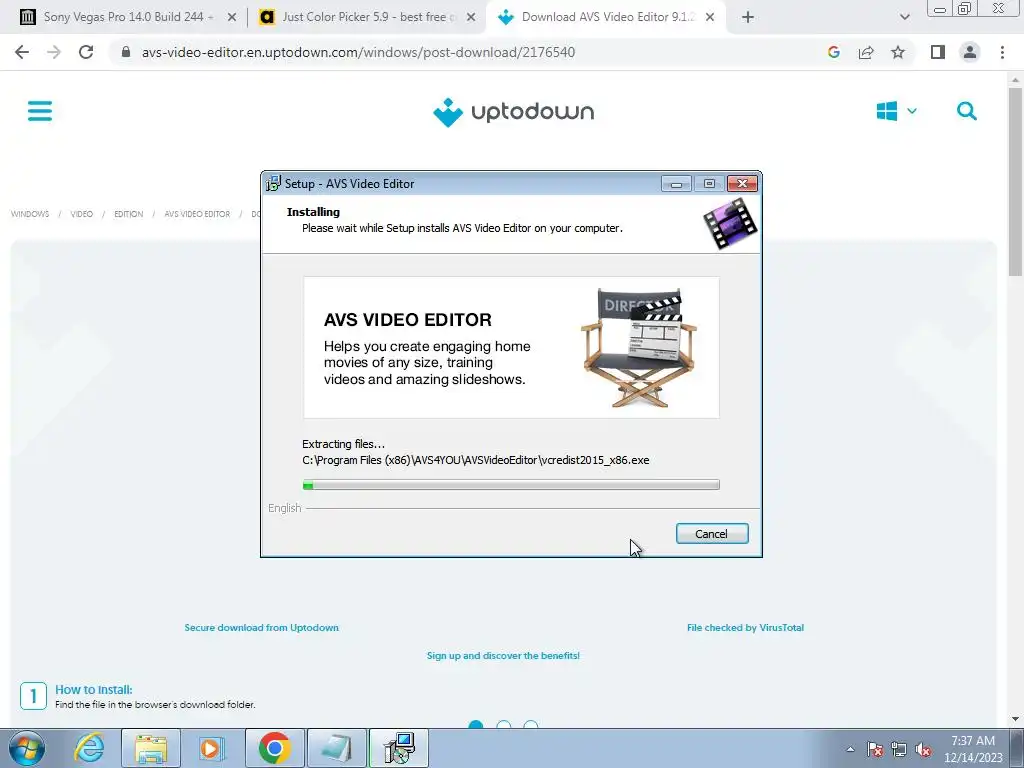The width and height of the screenshot is (1024, 768).
Task: Reload the current page
Action: (86, 52)
